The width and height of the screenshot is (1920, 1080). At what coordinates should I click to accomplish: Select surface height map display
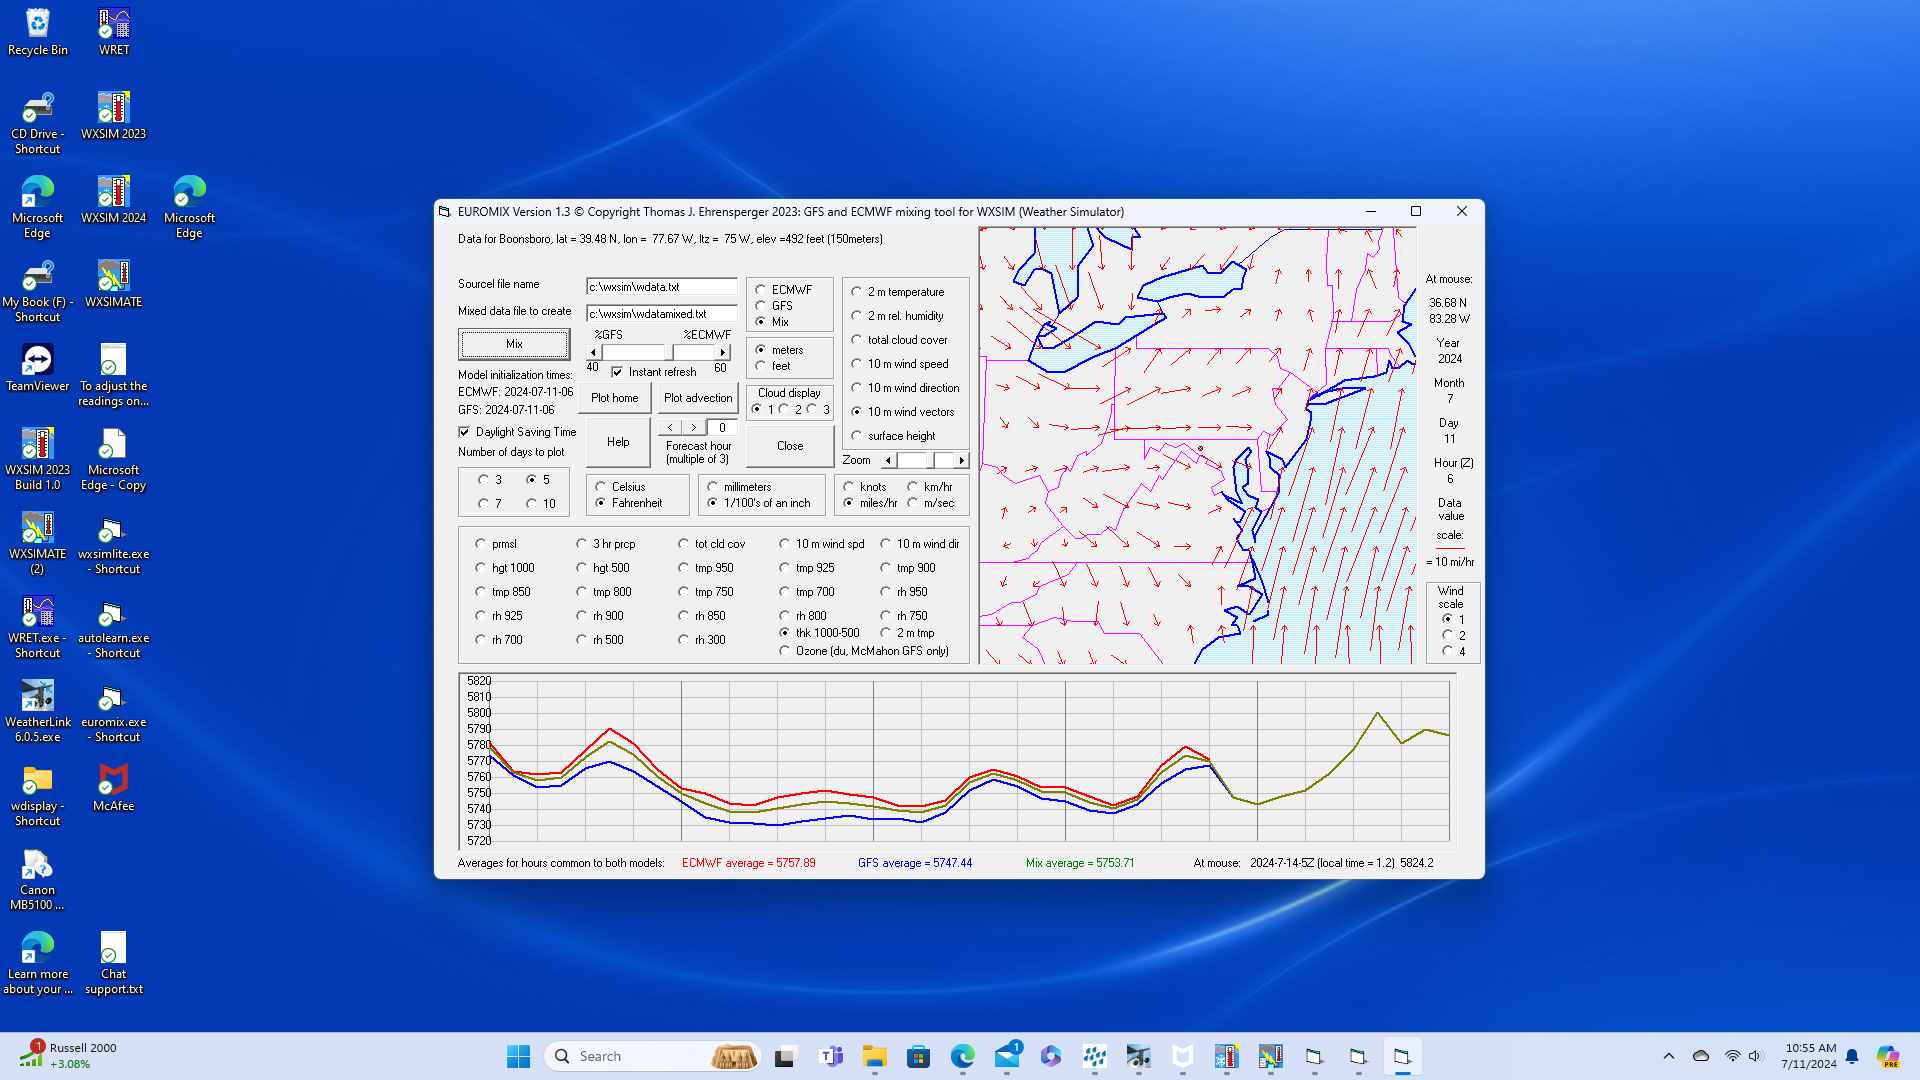tap(857, 436)
